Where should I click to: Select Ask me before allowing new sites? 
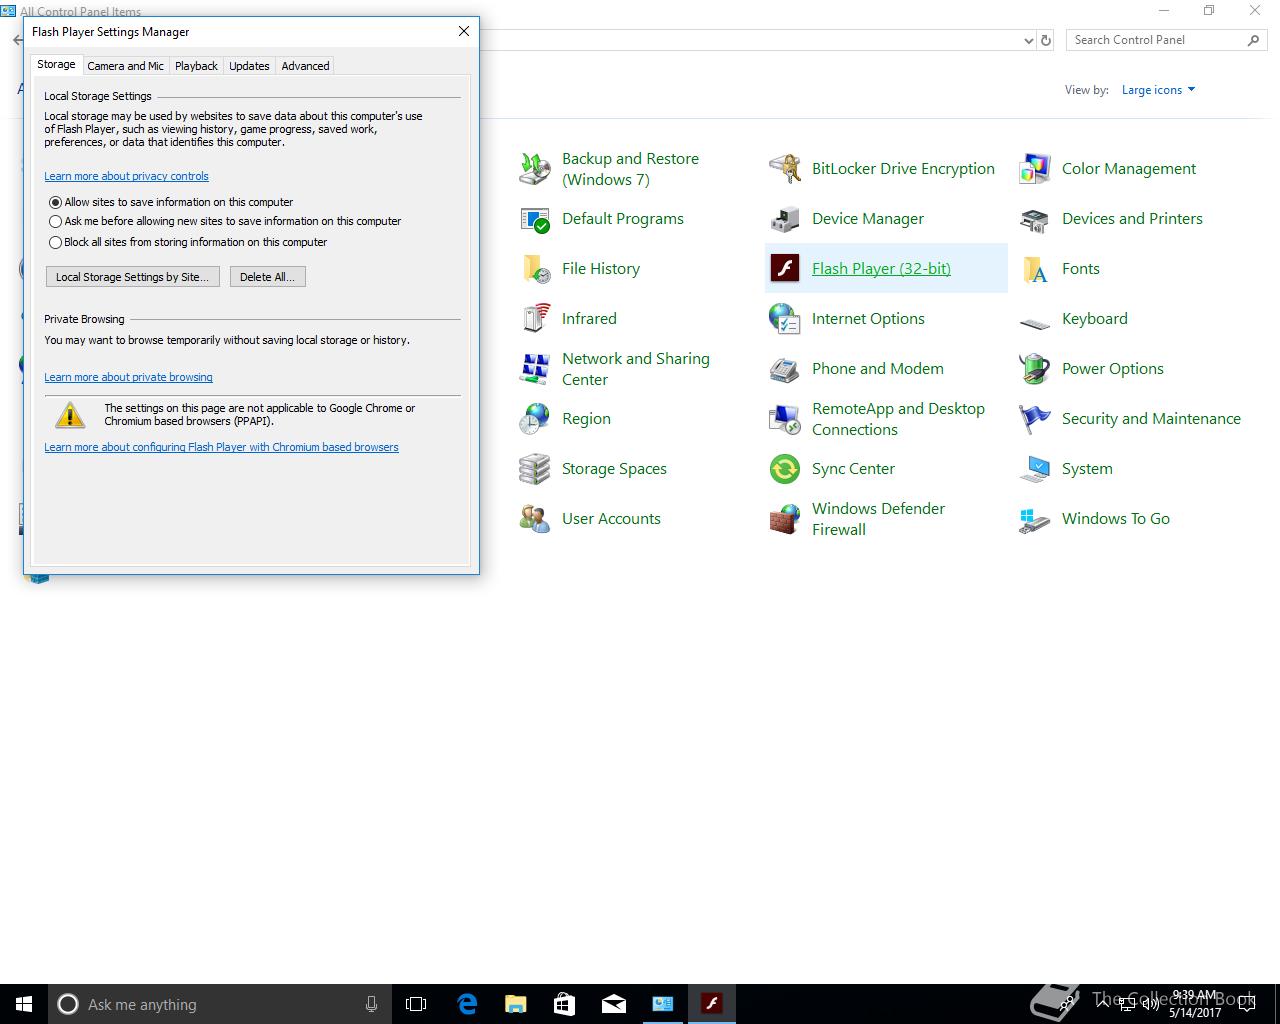(56, 221)
